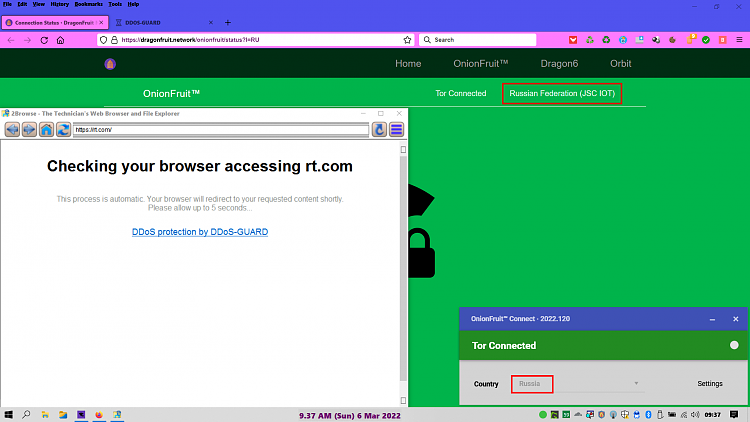Open the View menu

click(38, 4)
